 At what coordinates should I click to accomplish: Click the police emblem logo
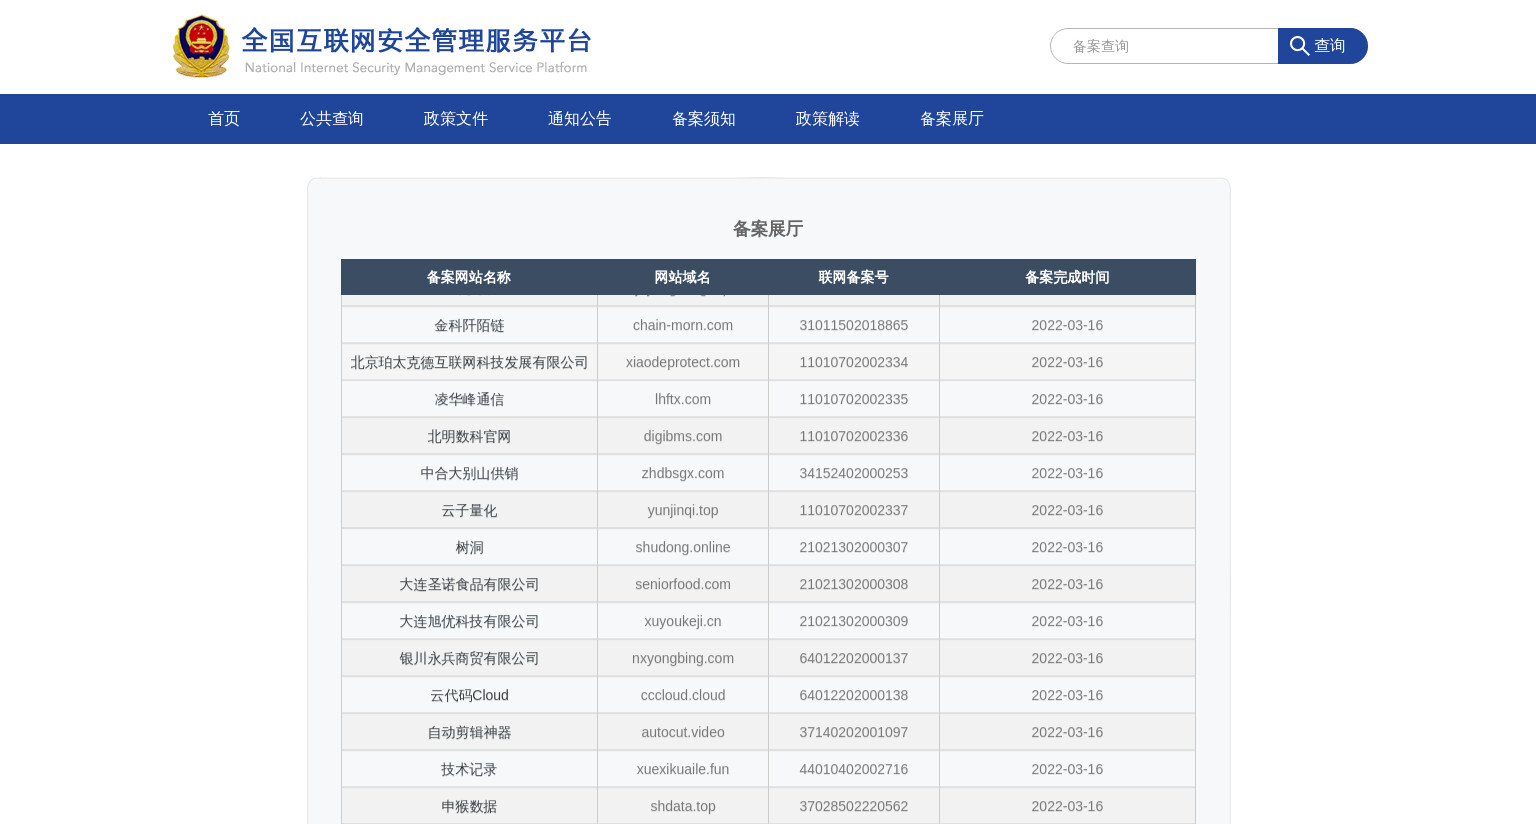(201, 46)
